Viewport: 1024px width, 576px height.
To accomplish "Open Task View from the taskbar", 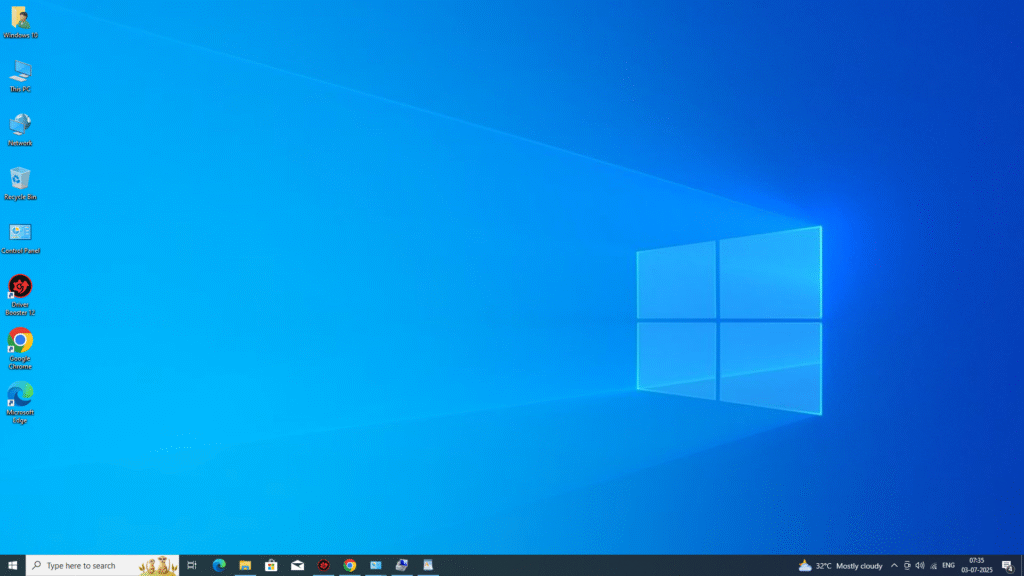I will point(192,566).
